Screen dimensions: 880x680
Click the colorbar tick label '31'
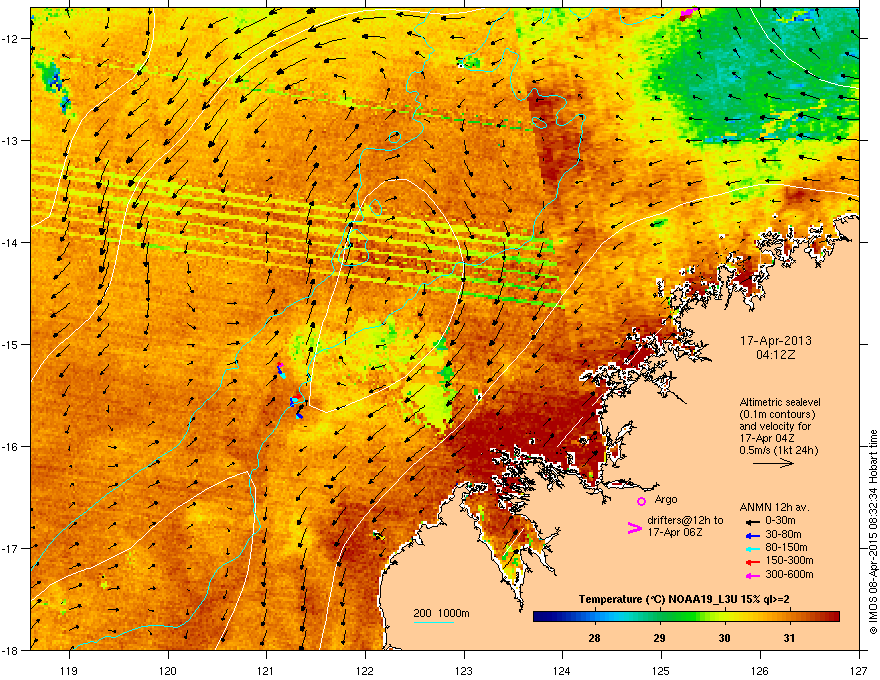point(790,638)
